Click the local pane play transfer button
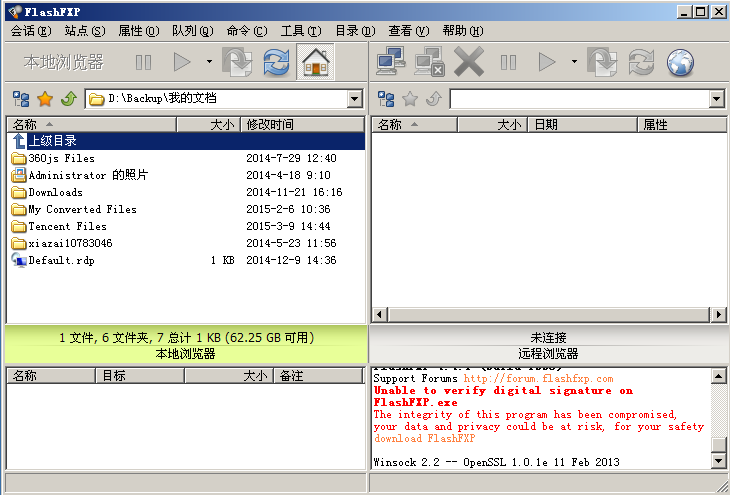Viewport: 730px width, 495px height. click(x=182, y=62)
